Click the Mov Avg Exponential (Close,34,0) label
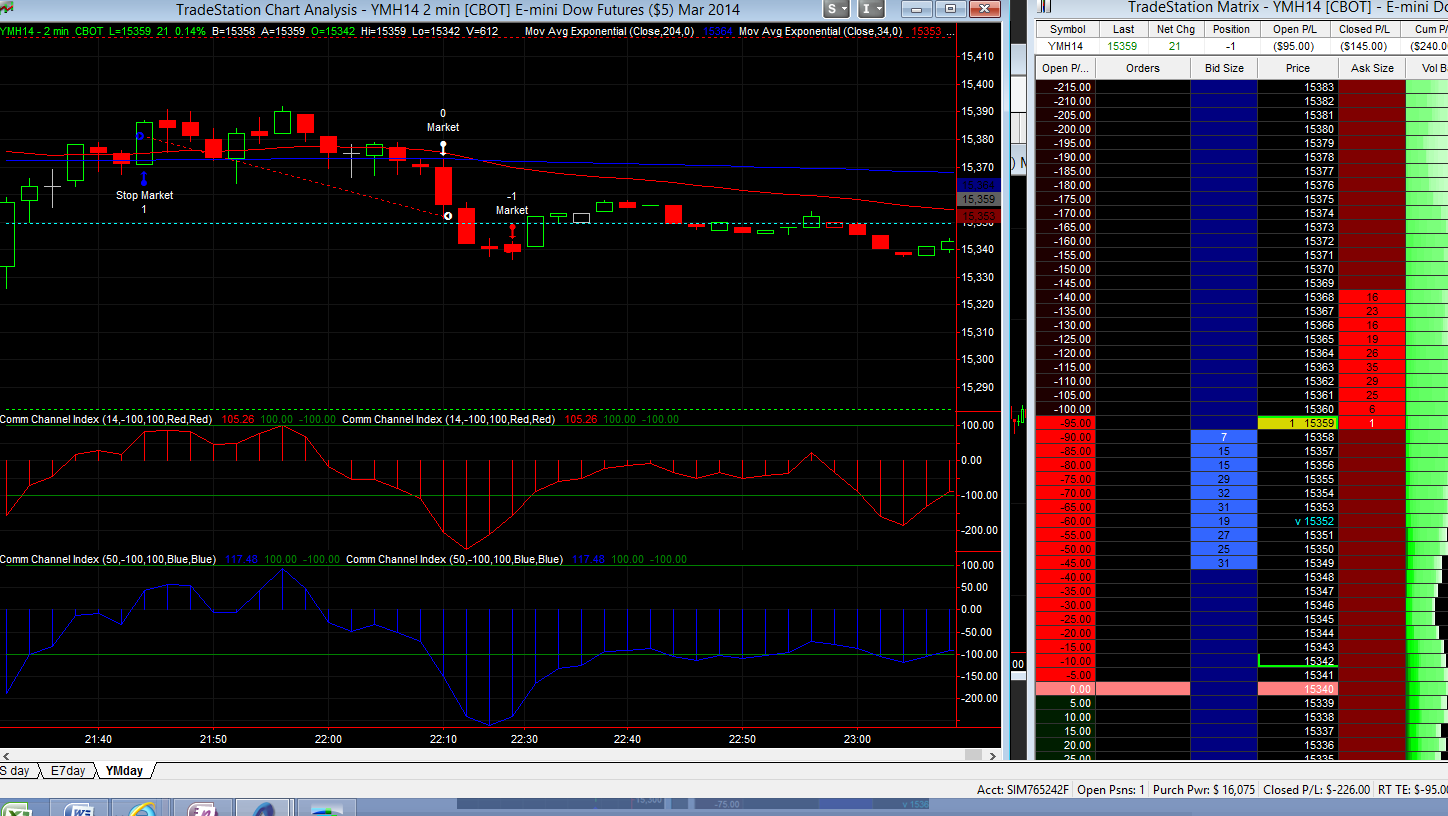1448x816 pixels. pyautogui.click(x=821, y=31)
